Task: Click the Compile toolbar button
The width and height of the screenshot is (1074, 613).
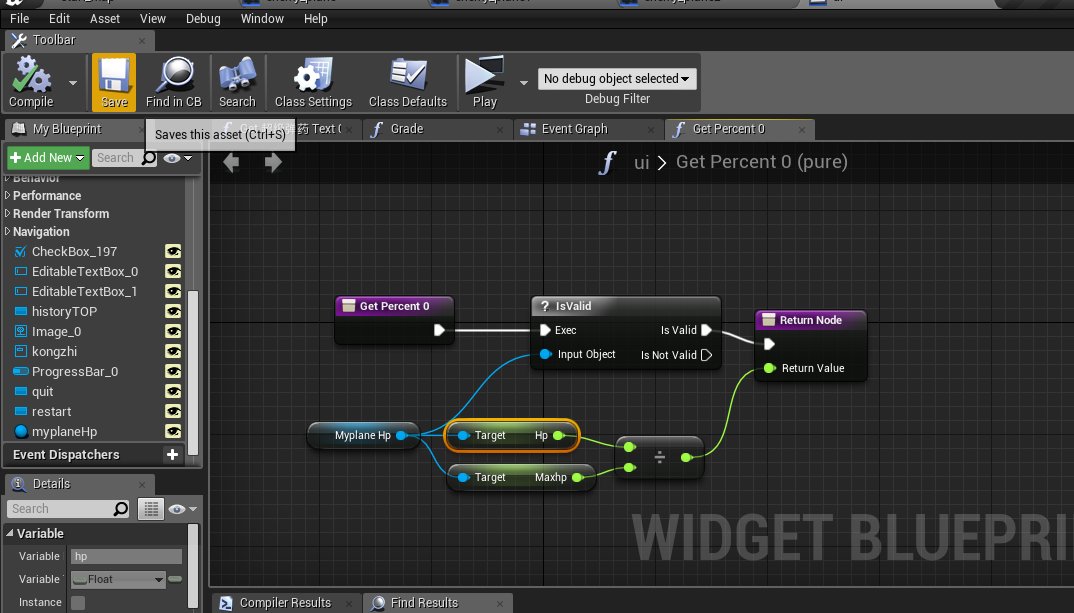Action: (x=31, y=83)
